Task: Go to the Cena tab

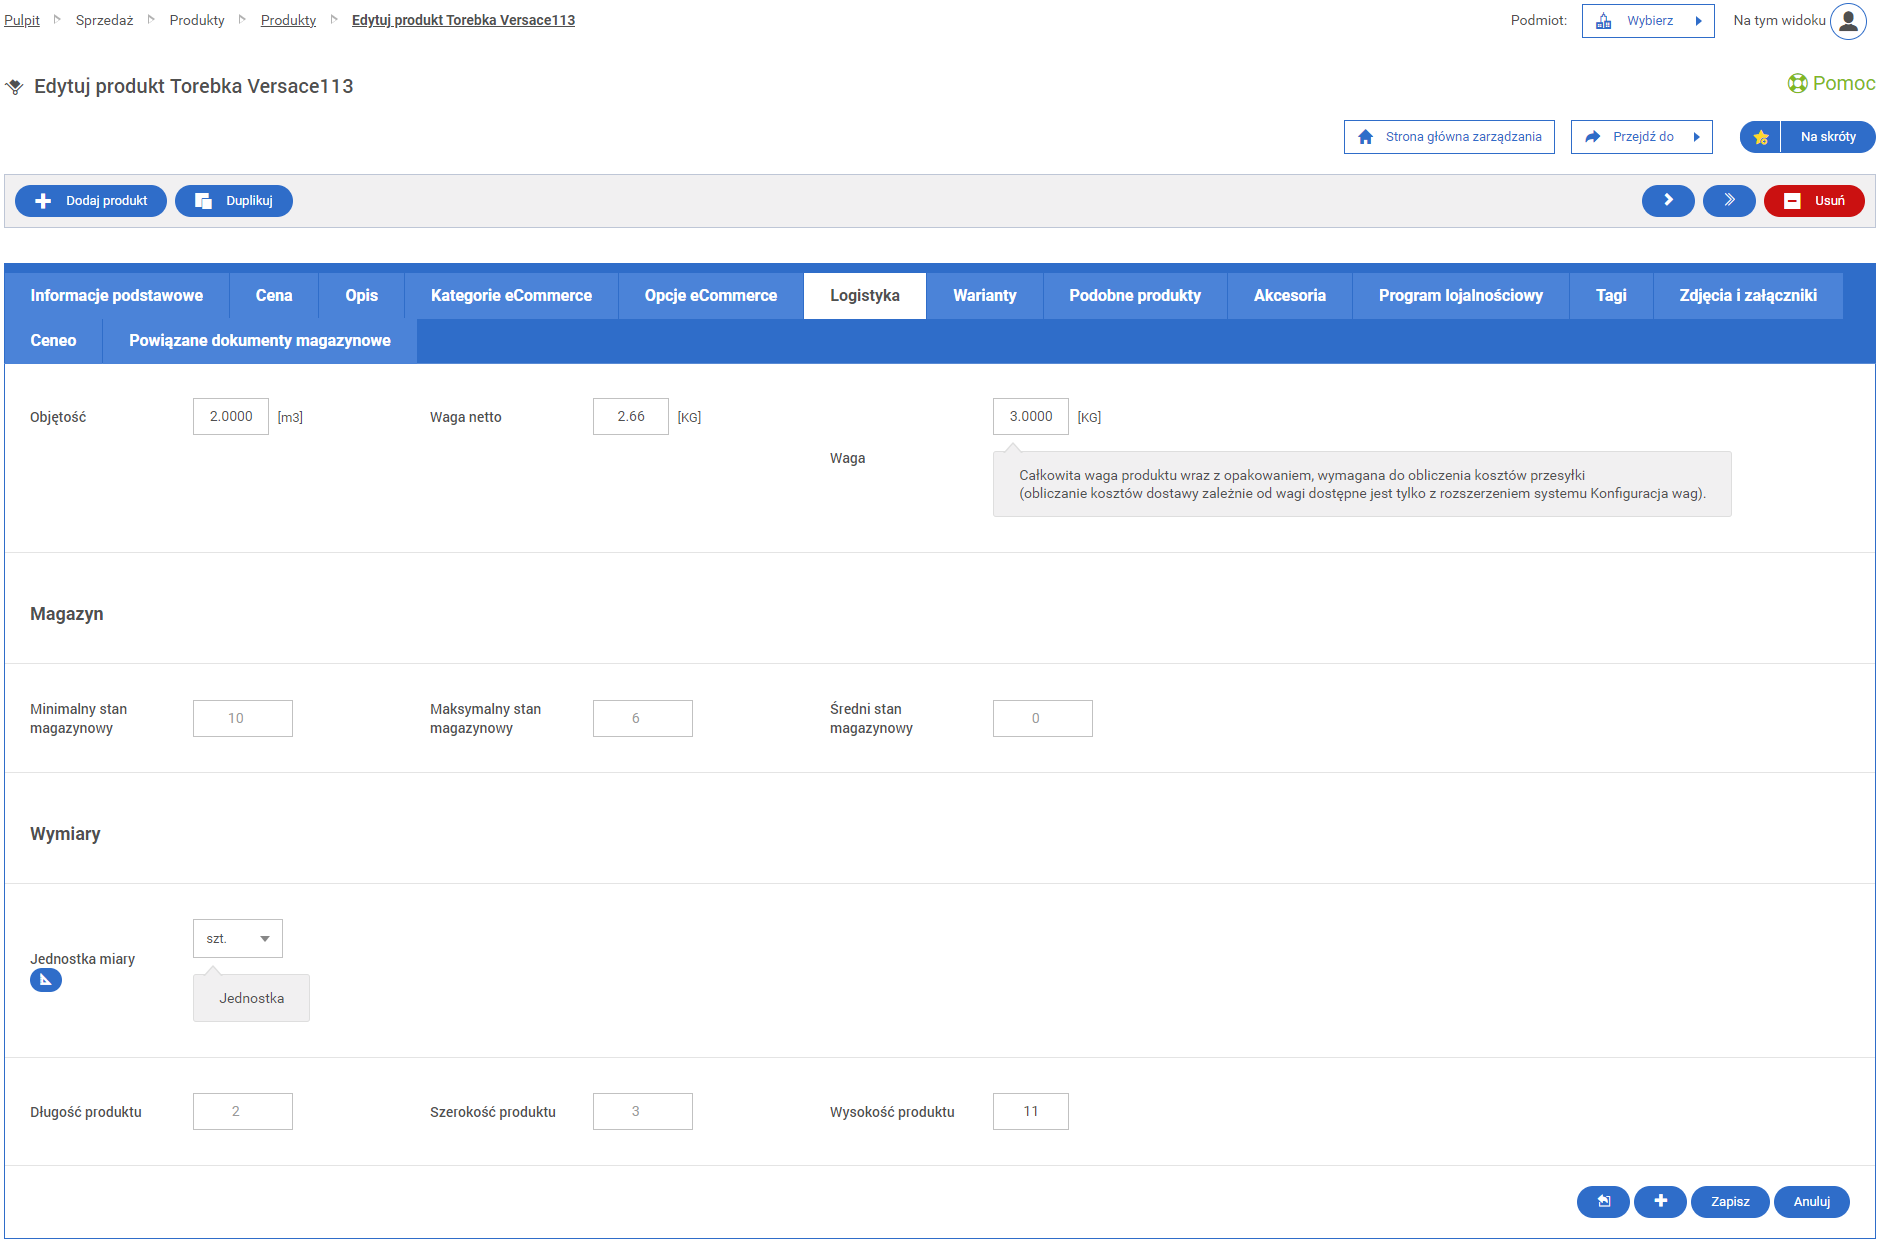Action: click(273, 296)
